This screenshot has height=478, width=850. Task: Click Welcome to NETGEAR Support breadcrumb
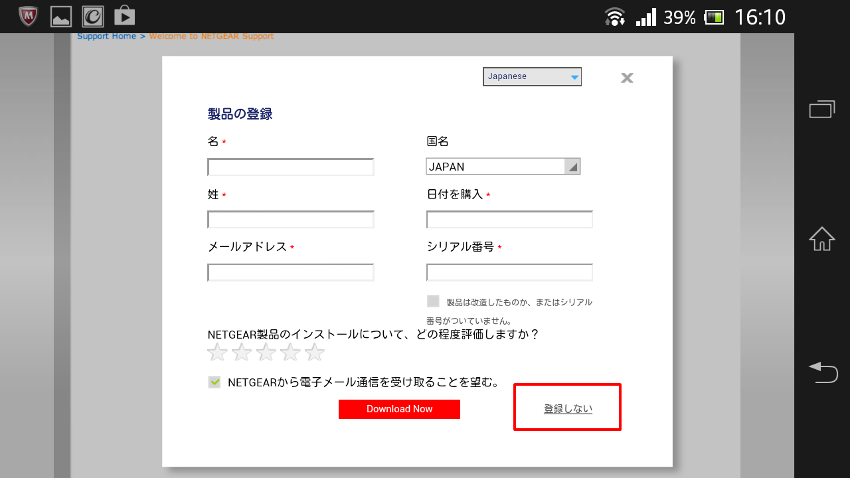tap(211, 36)
